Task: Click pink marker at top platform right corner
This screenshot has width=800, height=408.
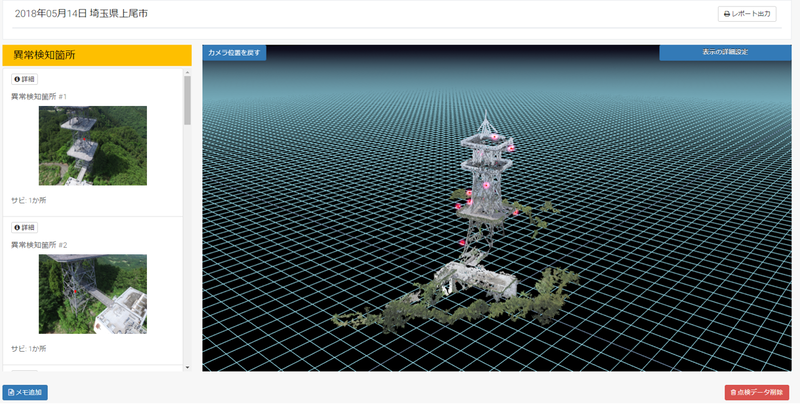Action: tap(510, 148)
